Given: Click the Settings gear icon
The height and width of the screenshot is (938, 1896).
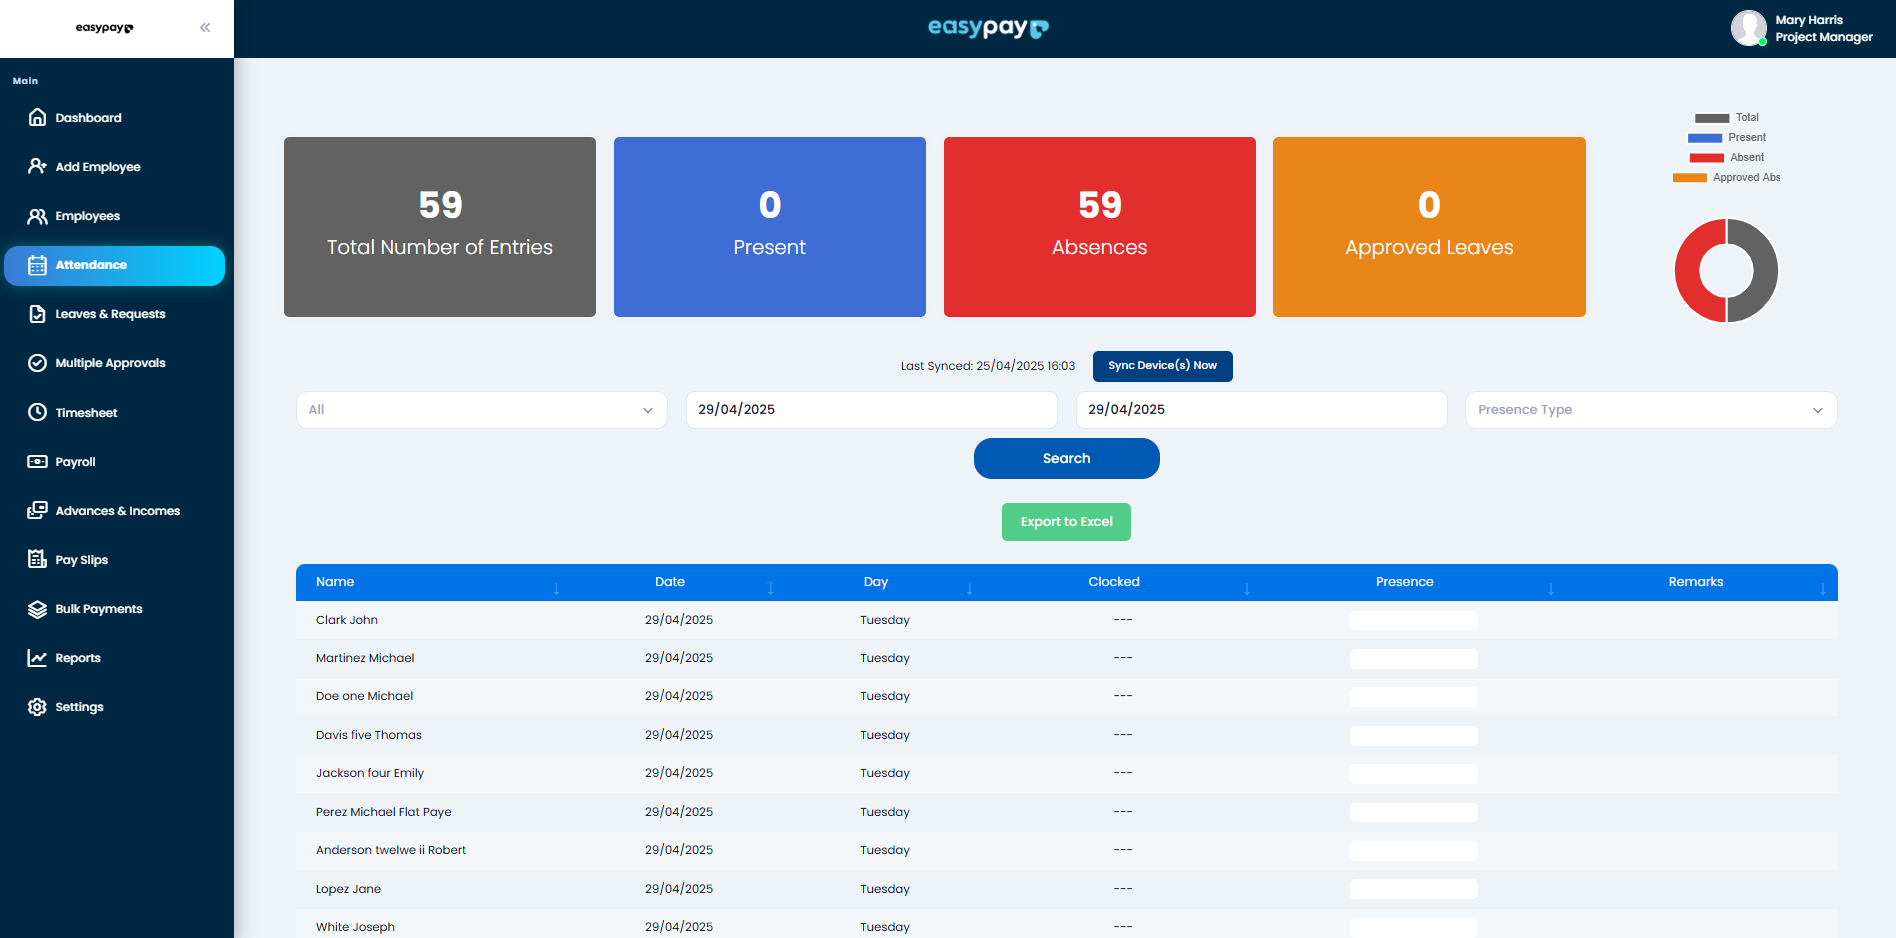Looking at the screenshot, I should coord(37,706).
